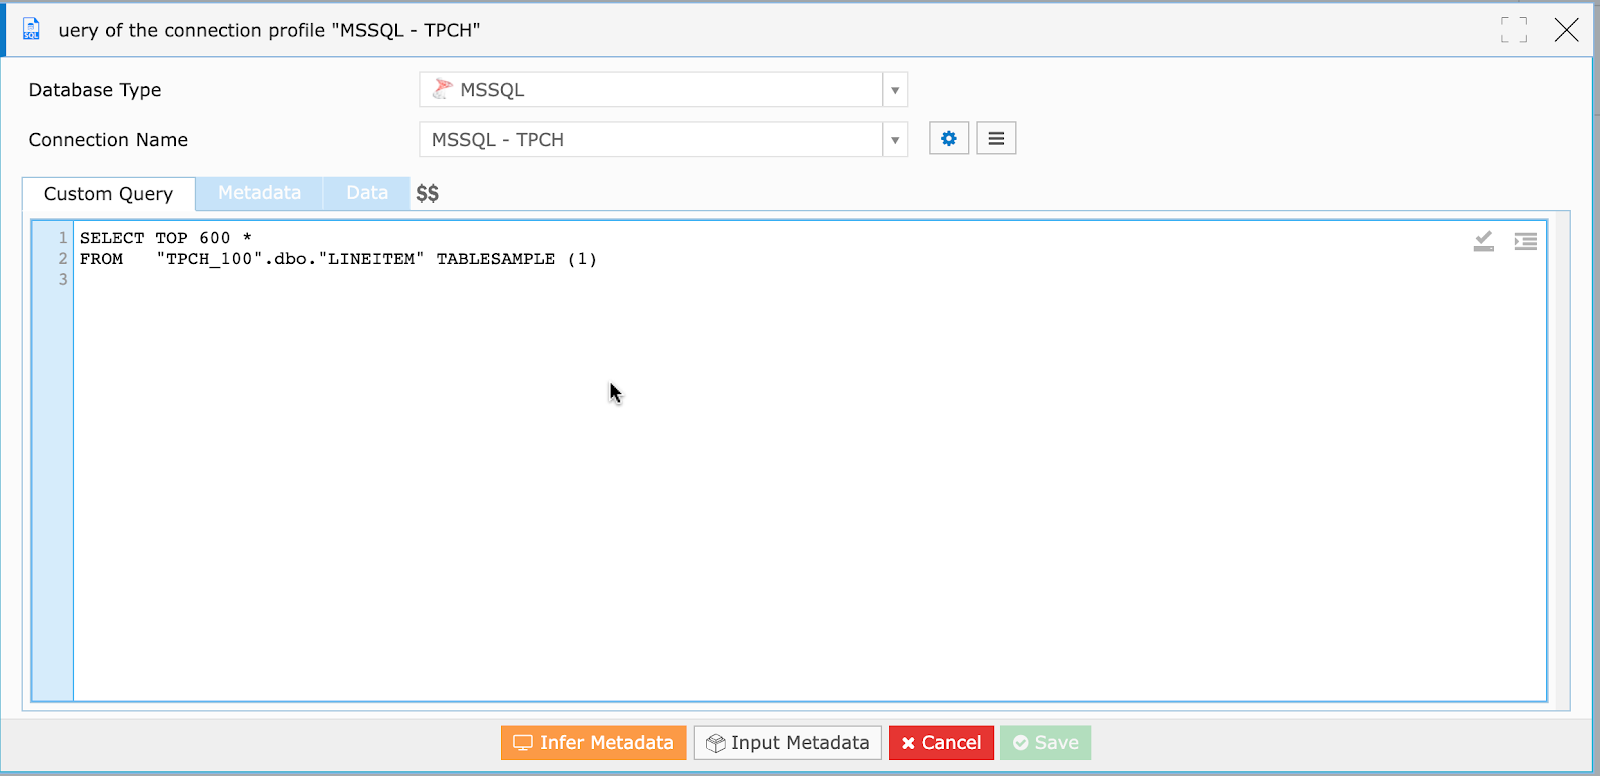Click line number 1 in the gutter
The height and width of the screenshot is (776, 1600).
coord(63,238)
